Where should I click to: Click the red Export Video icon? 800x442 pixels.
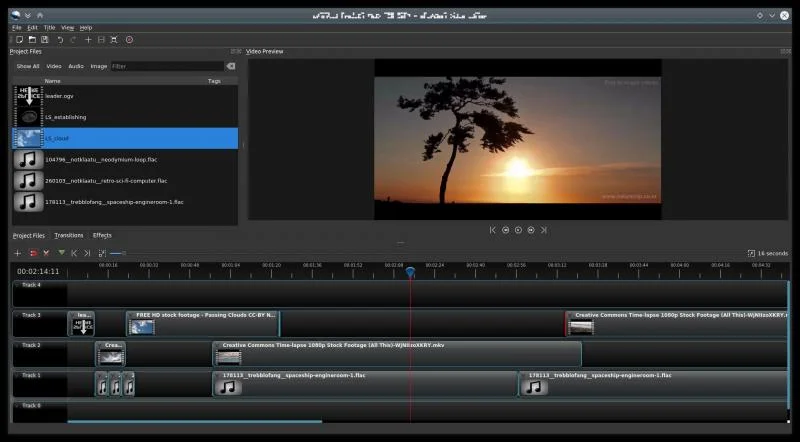pyautogui.click(x=129, y=40)
